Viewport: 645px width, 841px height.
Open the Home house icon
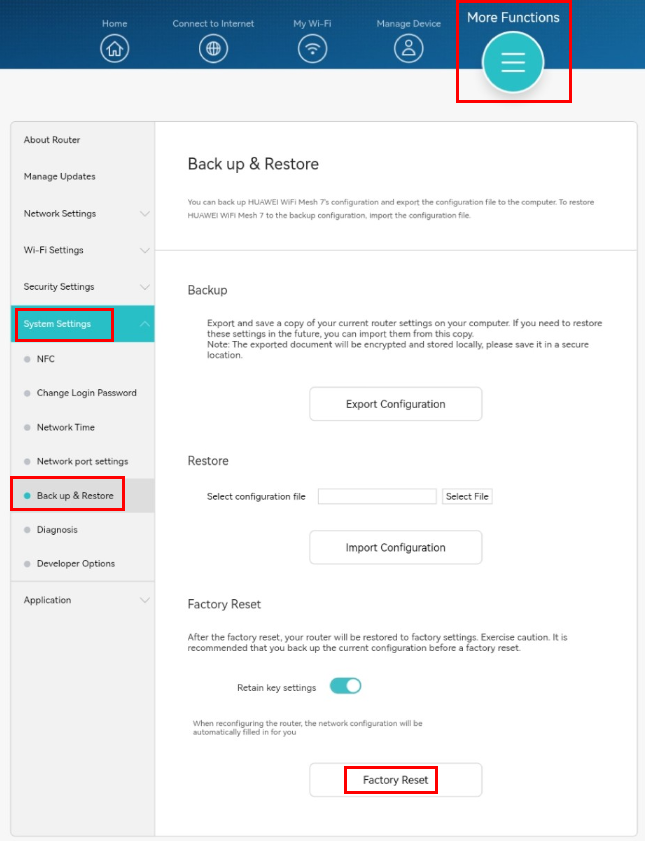click(x=114, y=48)
